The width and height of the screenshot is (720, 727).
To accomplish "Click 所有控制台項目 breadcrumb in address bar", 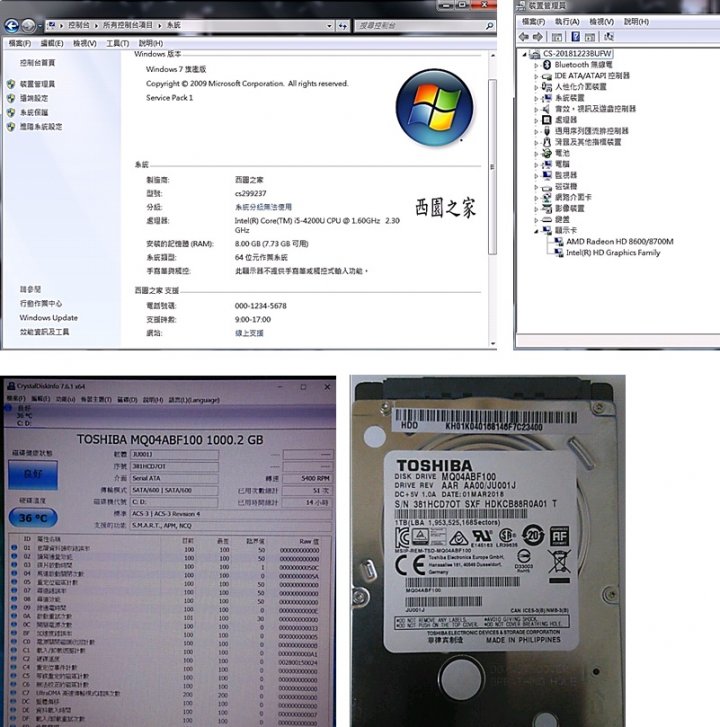I will click(x=128, y=25).
